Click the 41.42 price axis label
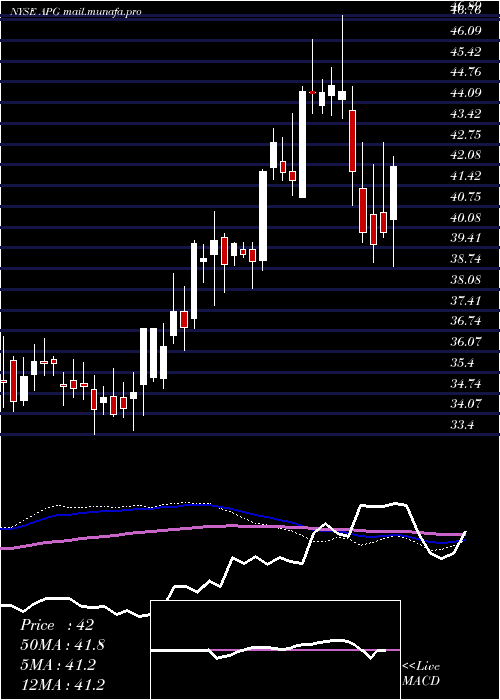500x700 pixels. pyautogui.click(x=466, y=176)
